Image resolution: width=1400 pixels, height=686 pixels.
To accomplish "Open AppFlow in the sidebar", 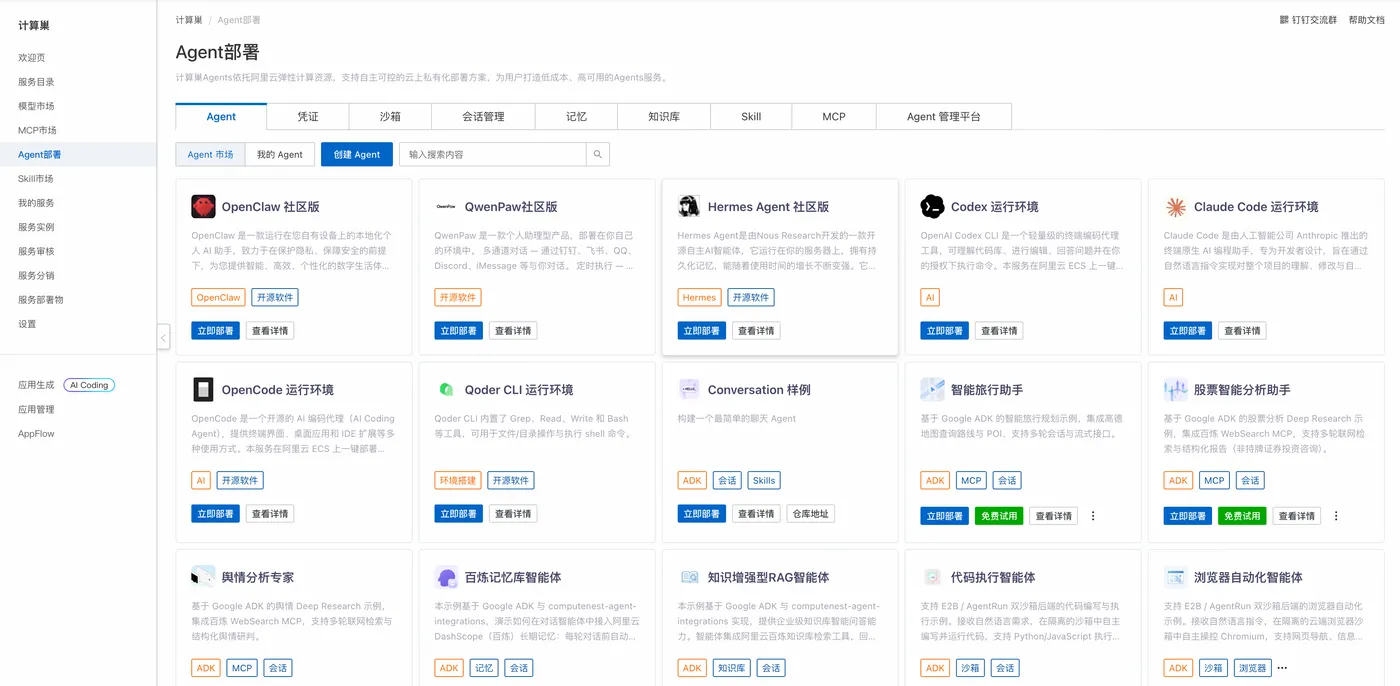I will pos(36,434).
